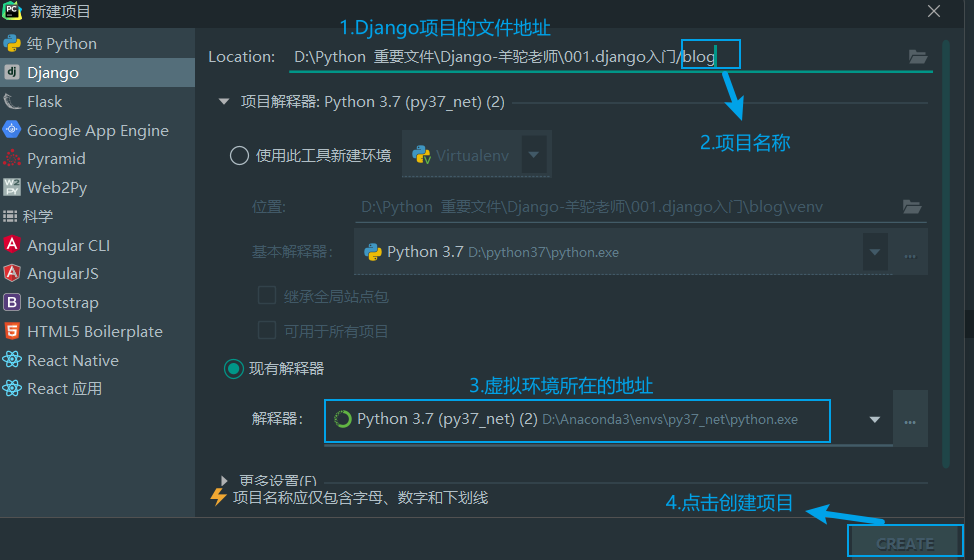Click the Virtualenv Python icon
This screenshot has height=560, width=974.
coord(422,155)
